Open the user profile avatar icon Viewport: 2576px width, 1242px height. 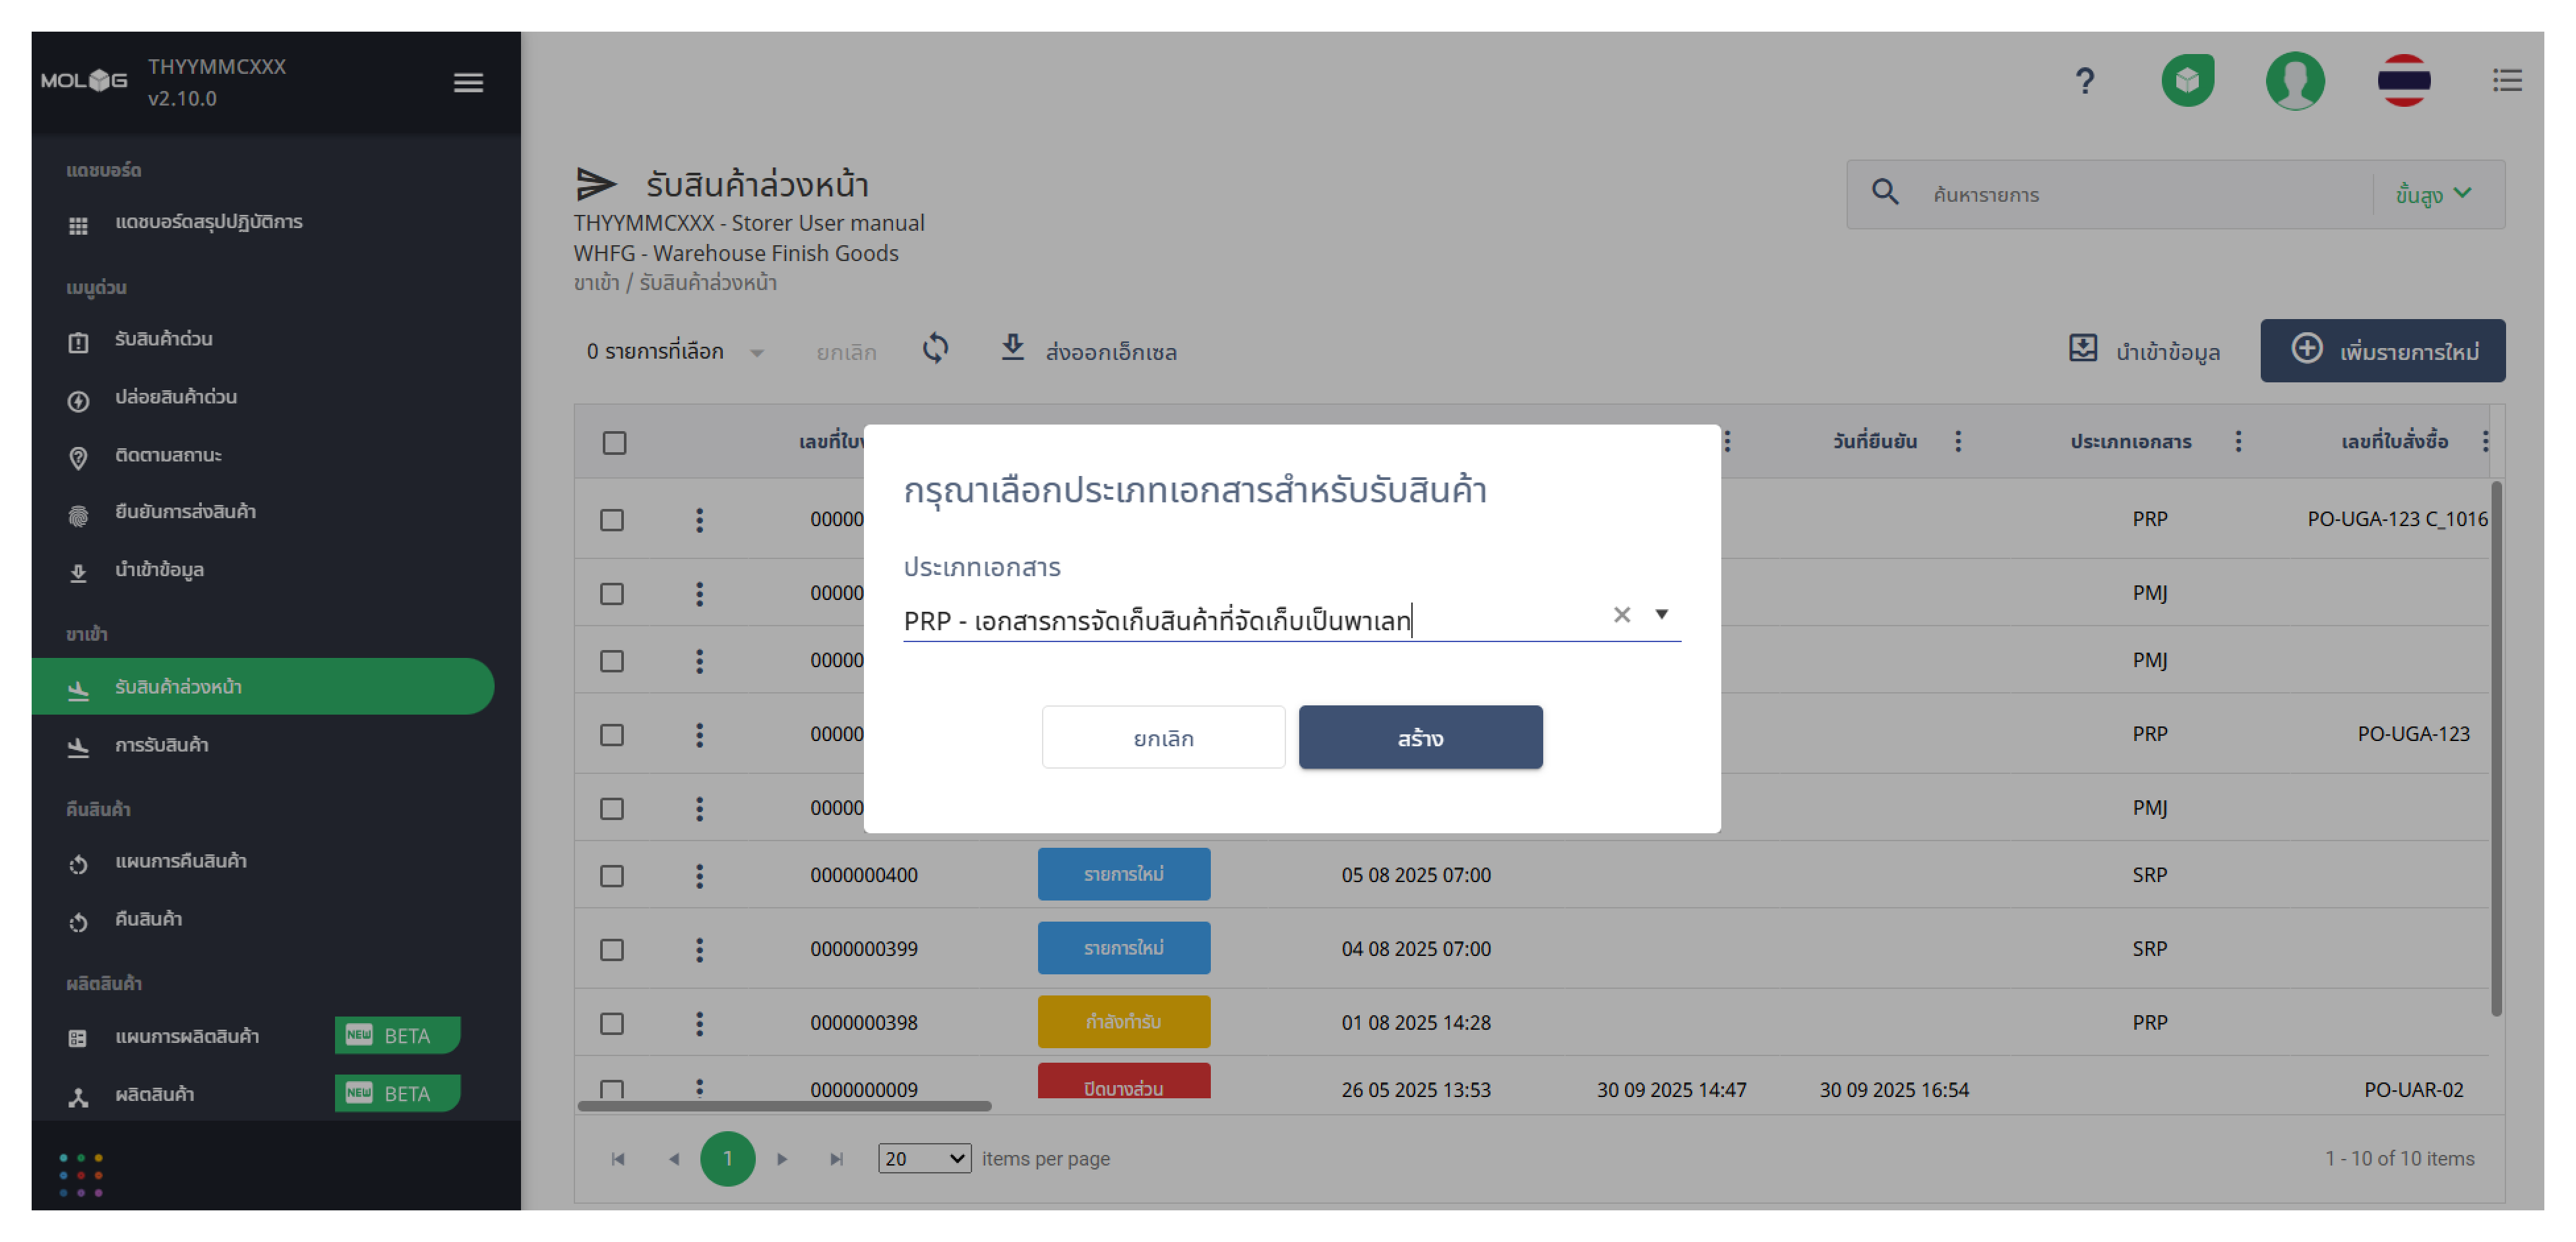[x=2294, y=81]
